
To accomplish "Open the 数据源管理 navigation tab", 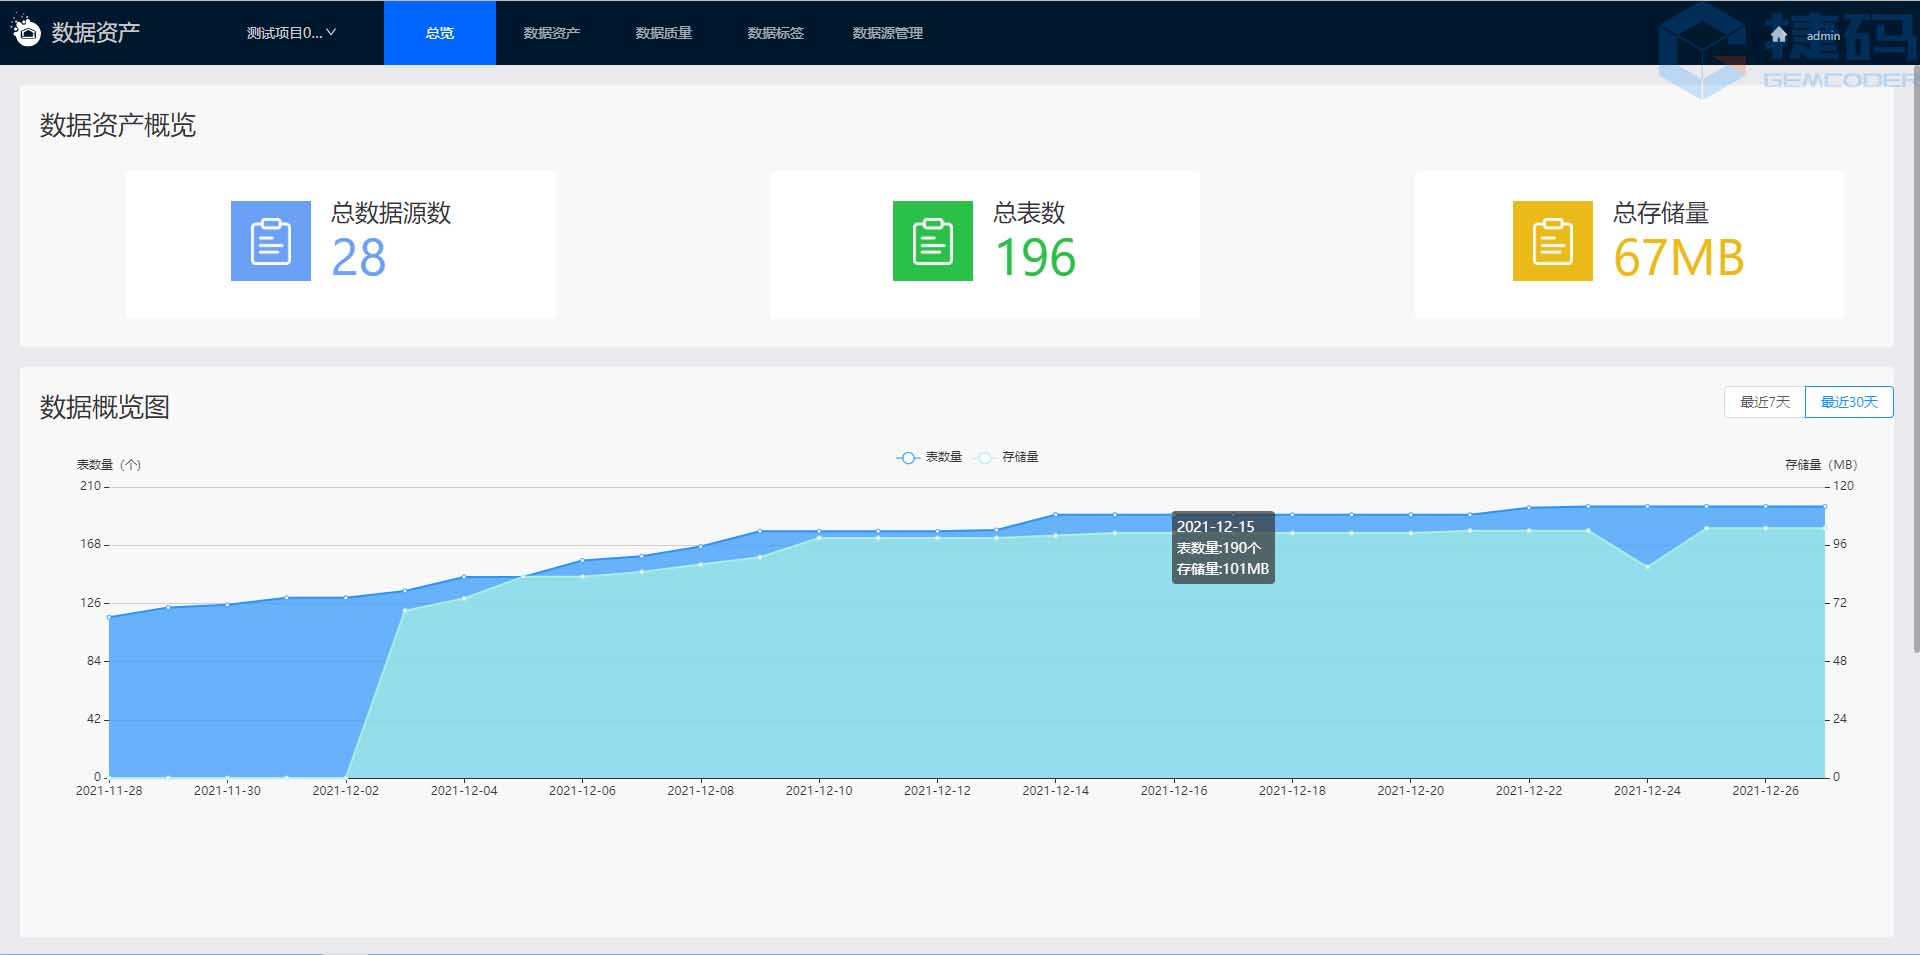I will (888, 33).
